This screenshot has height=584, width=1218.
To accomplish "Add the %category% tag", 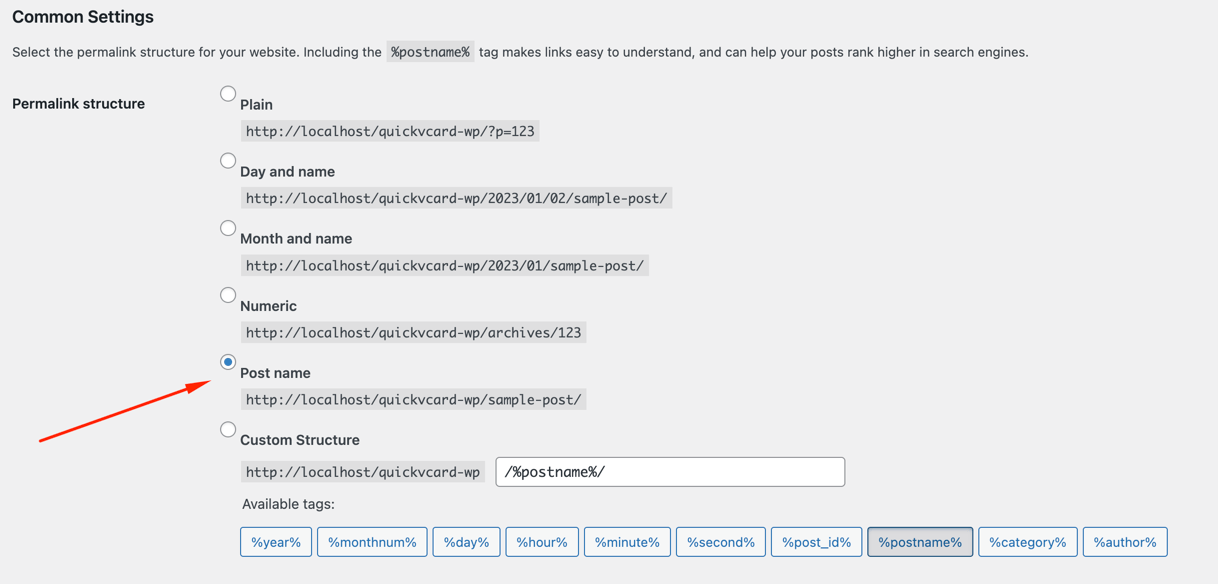I will click(1027, 542).
